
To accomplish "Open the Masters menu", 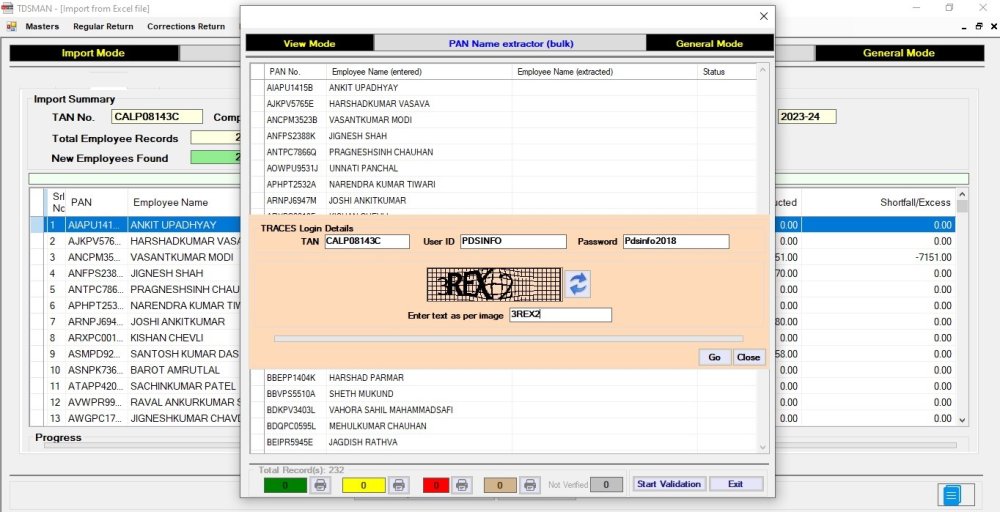I will point(42,26).
